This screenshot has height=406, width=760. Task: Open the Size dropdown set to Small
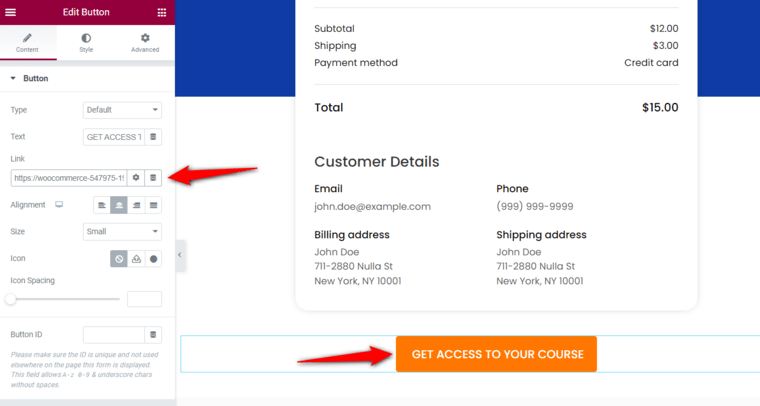(122, 232)
